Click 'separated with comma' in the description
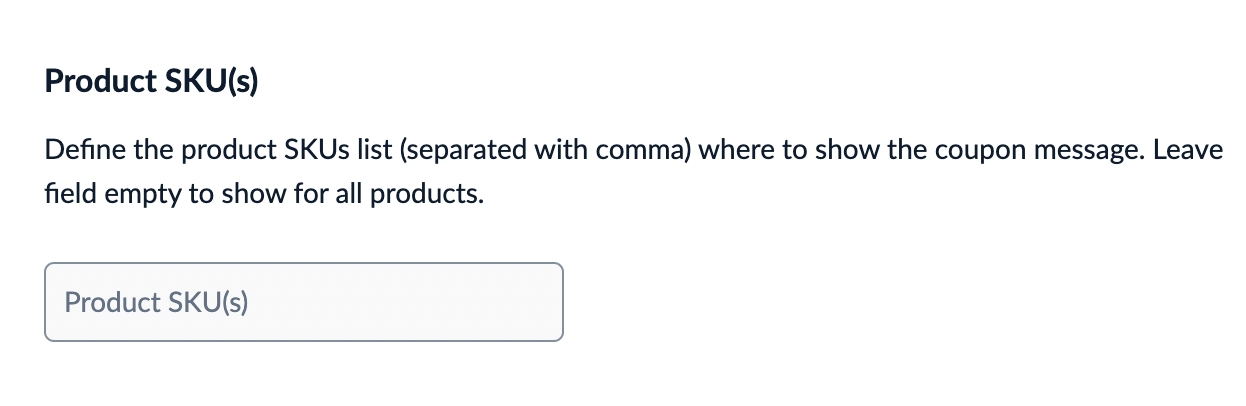 [549, 151]
